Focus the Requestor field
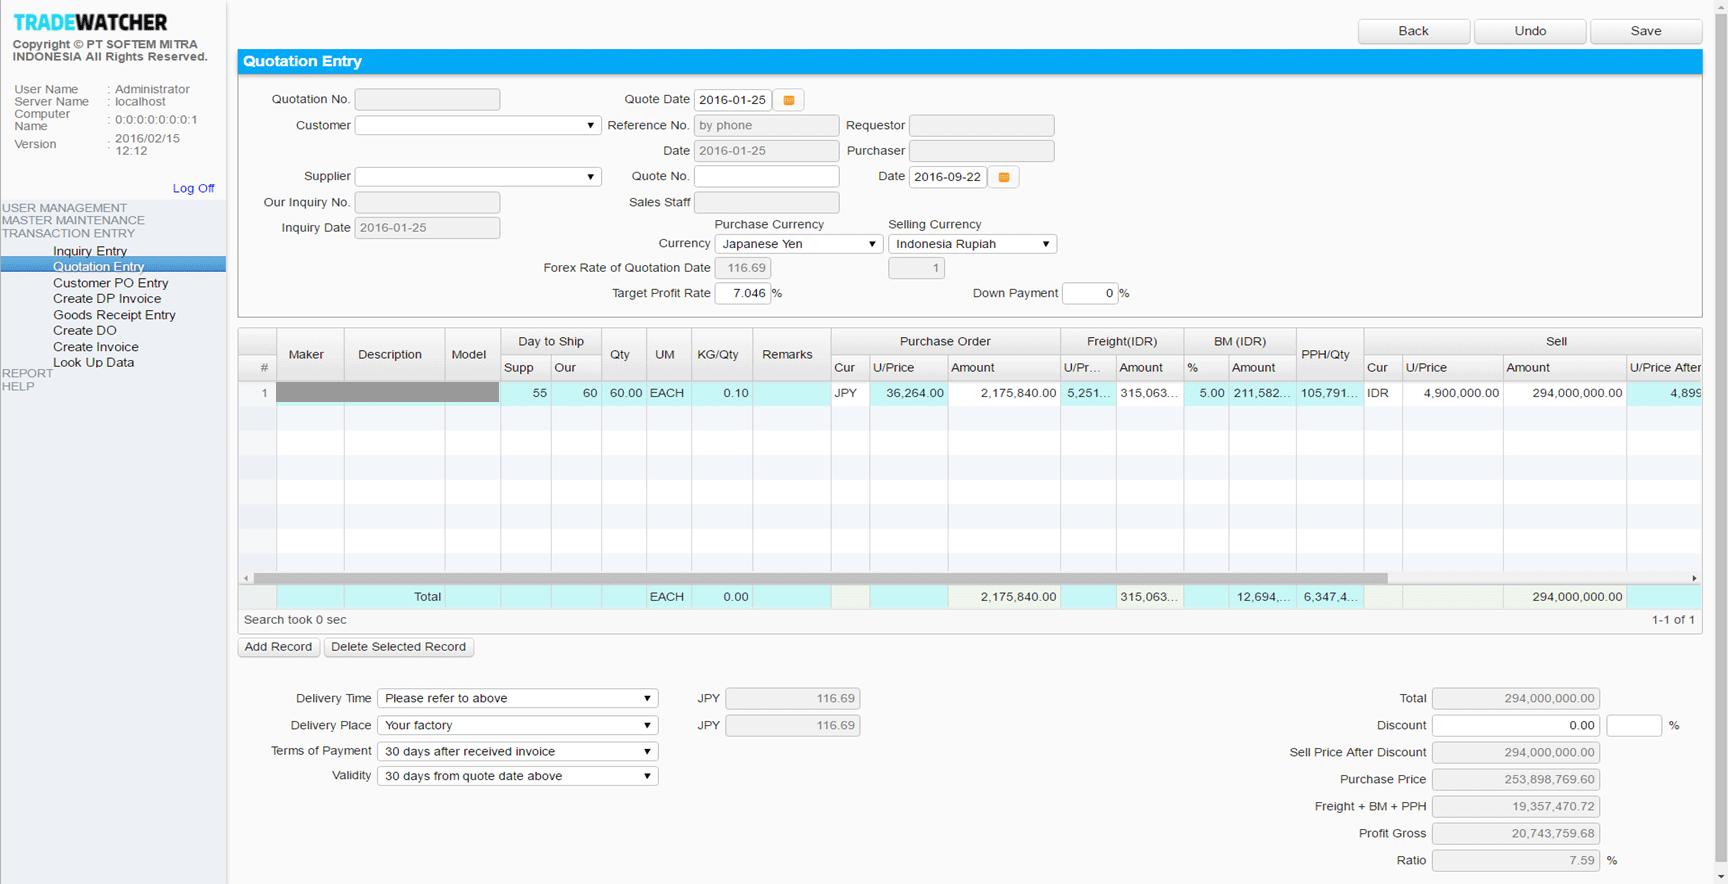Screen dimensions: 1728x884 [x=981, y=126]
